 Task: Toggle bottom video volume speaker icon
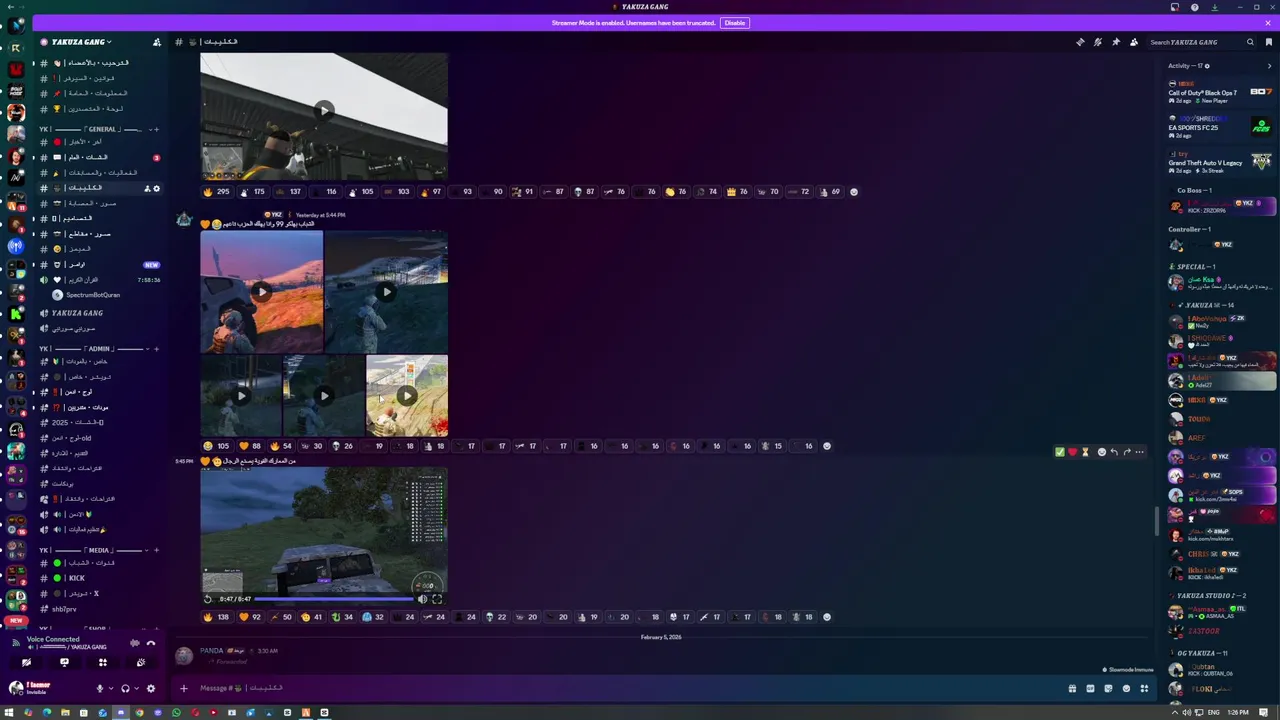pyautogui.click(x=422, y=599)
